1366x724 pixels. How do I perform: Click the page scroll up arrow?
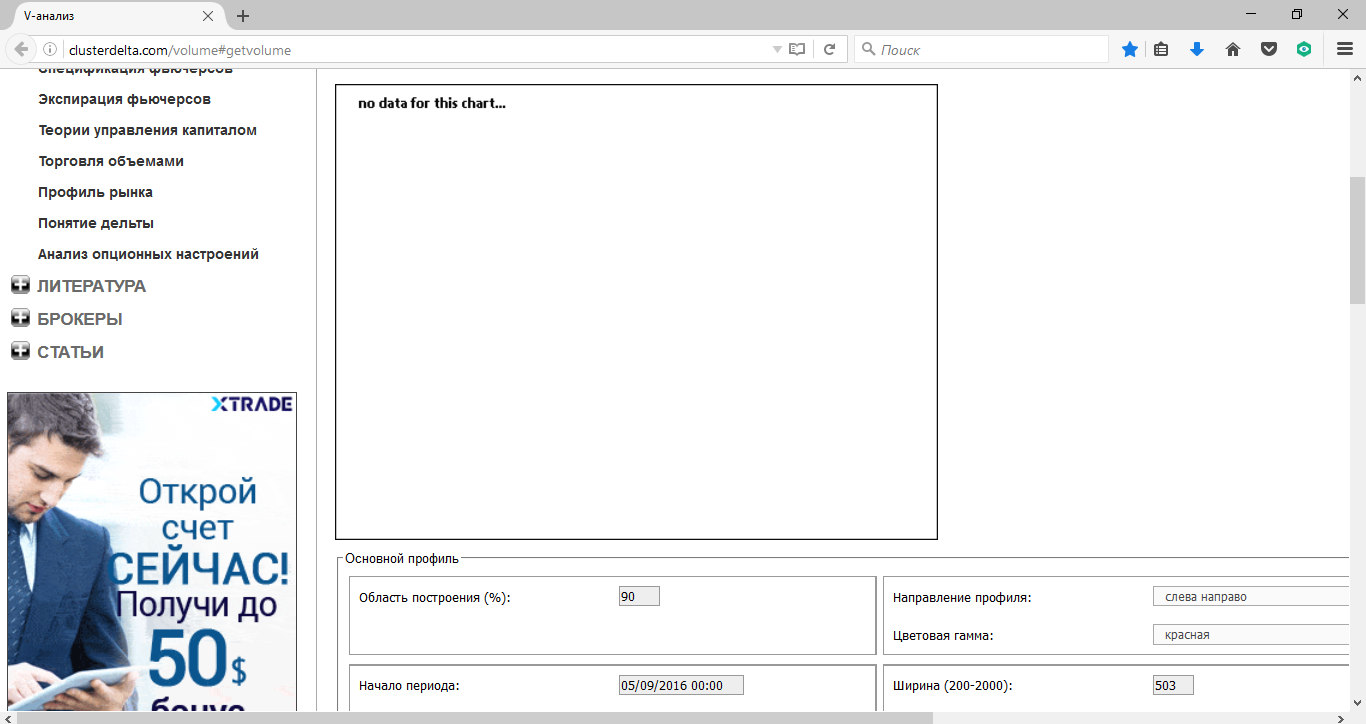pos(1357,77)
